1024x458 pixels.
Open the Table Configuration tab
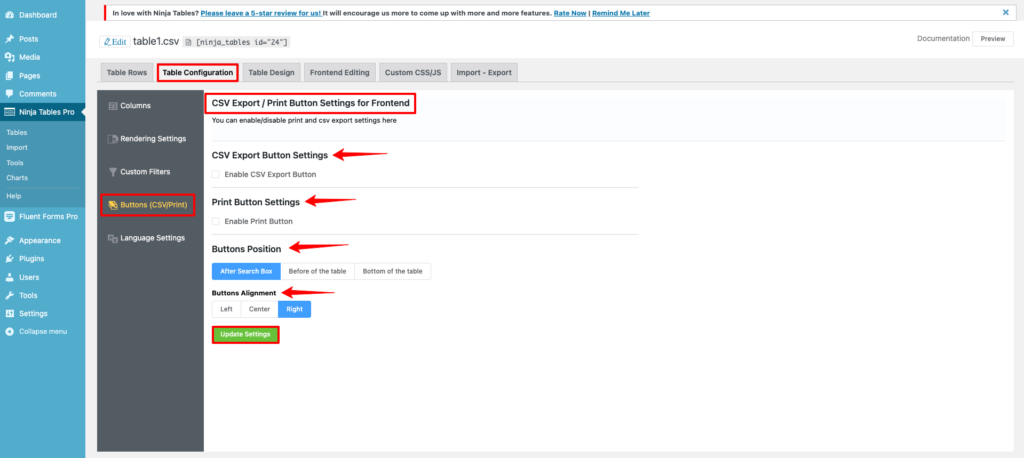tap(198, 73)
